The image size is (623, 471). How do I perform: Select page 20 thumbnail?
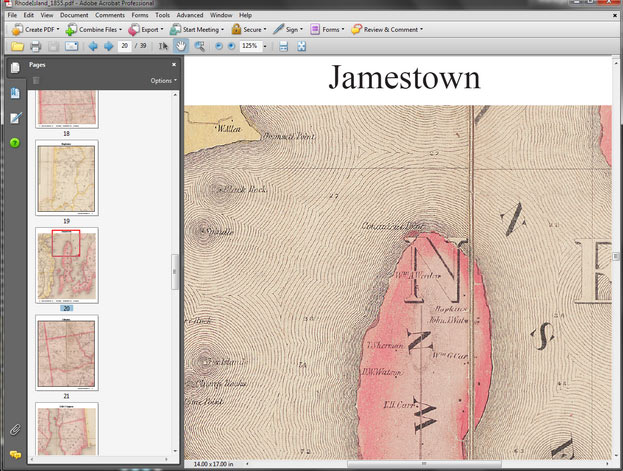pos(67,265)
